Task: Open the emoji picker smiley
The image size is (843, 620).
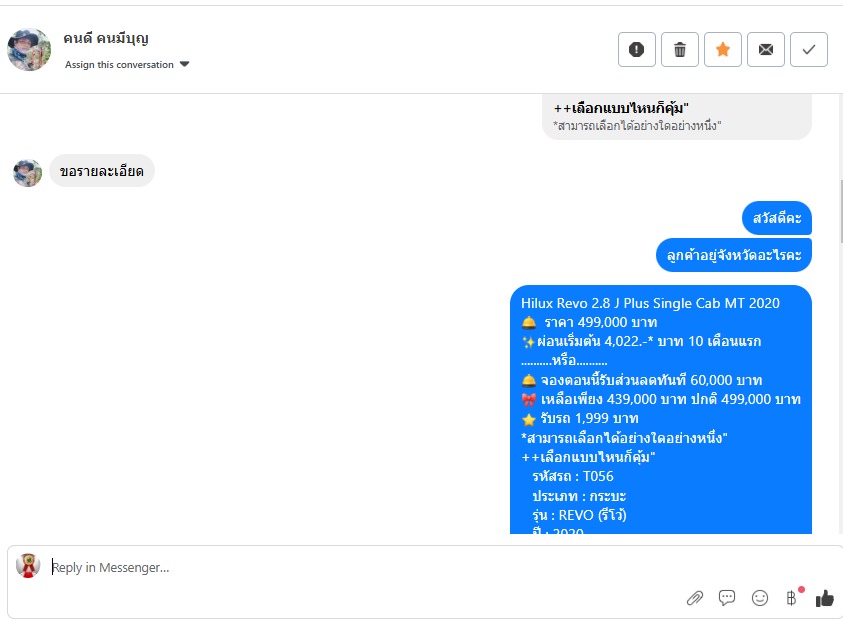Action: tap(760, 598)
